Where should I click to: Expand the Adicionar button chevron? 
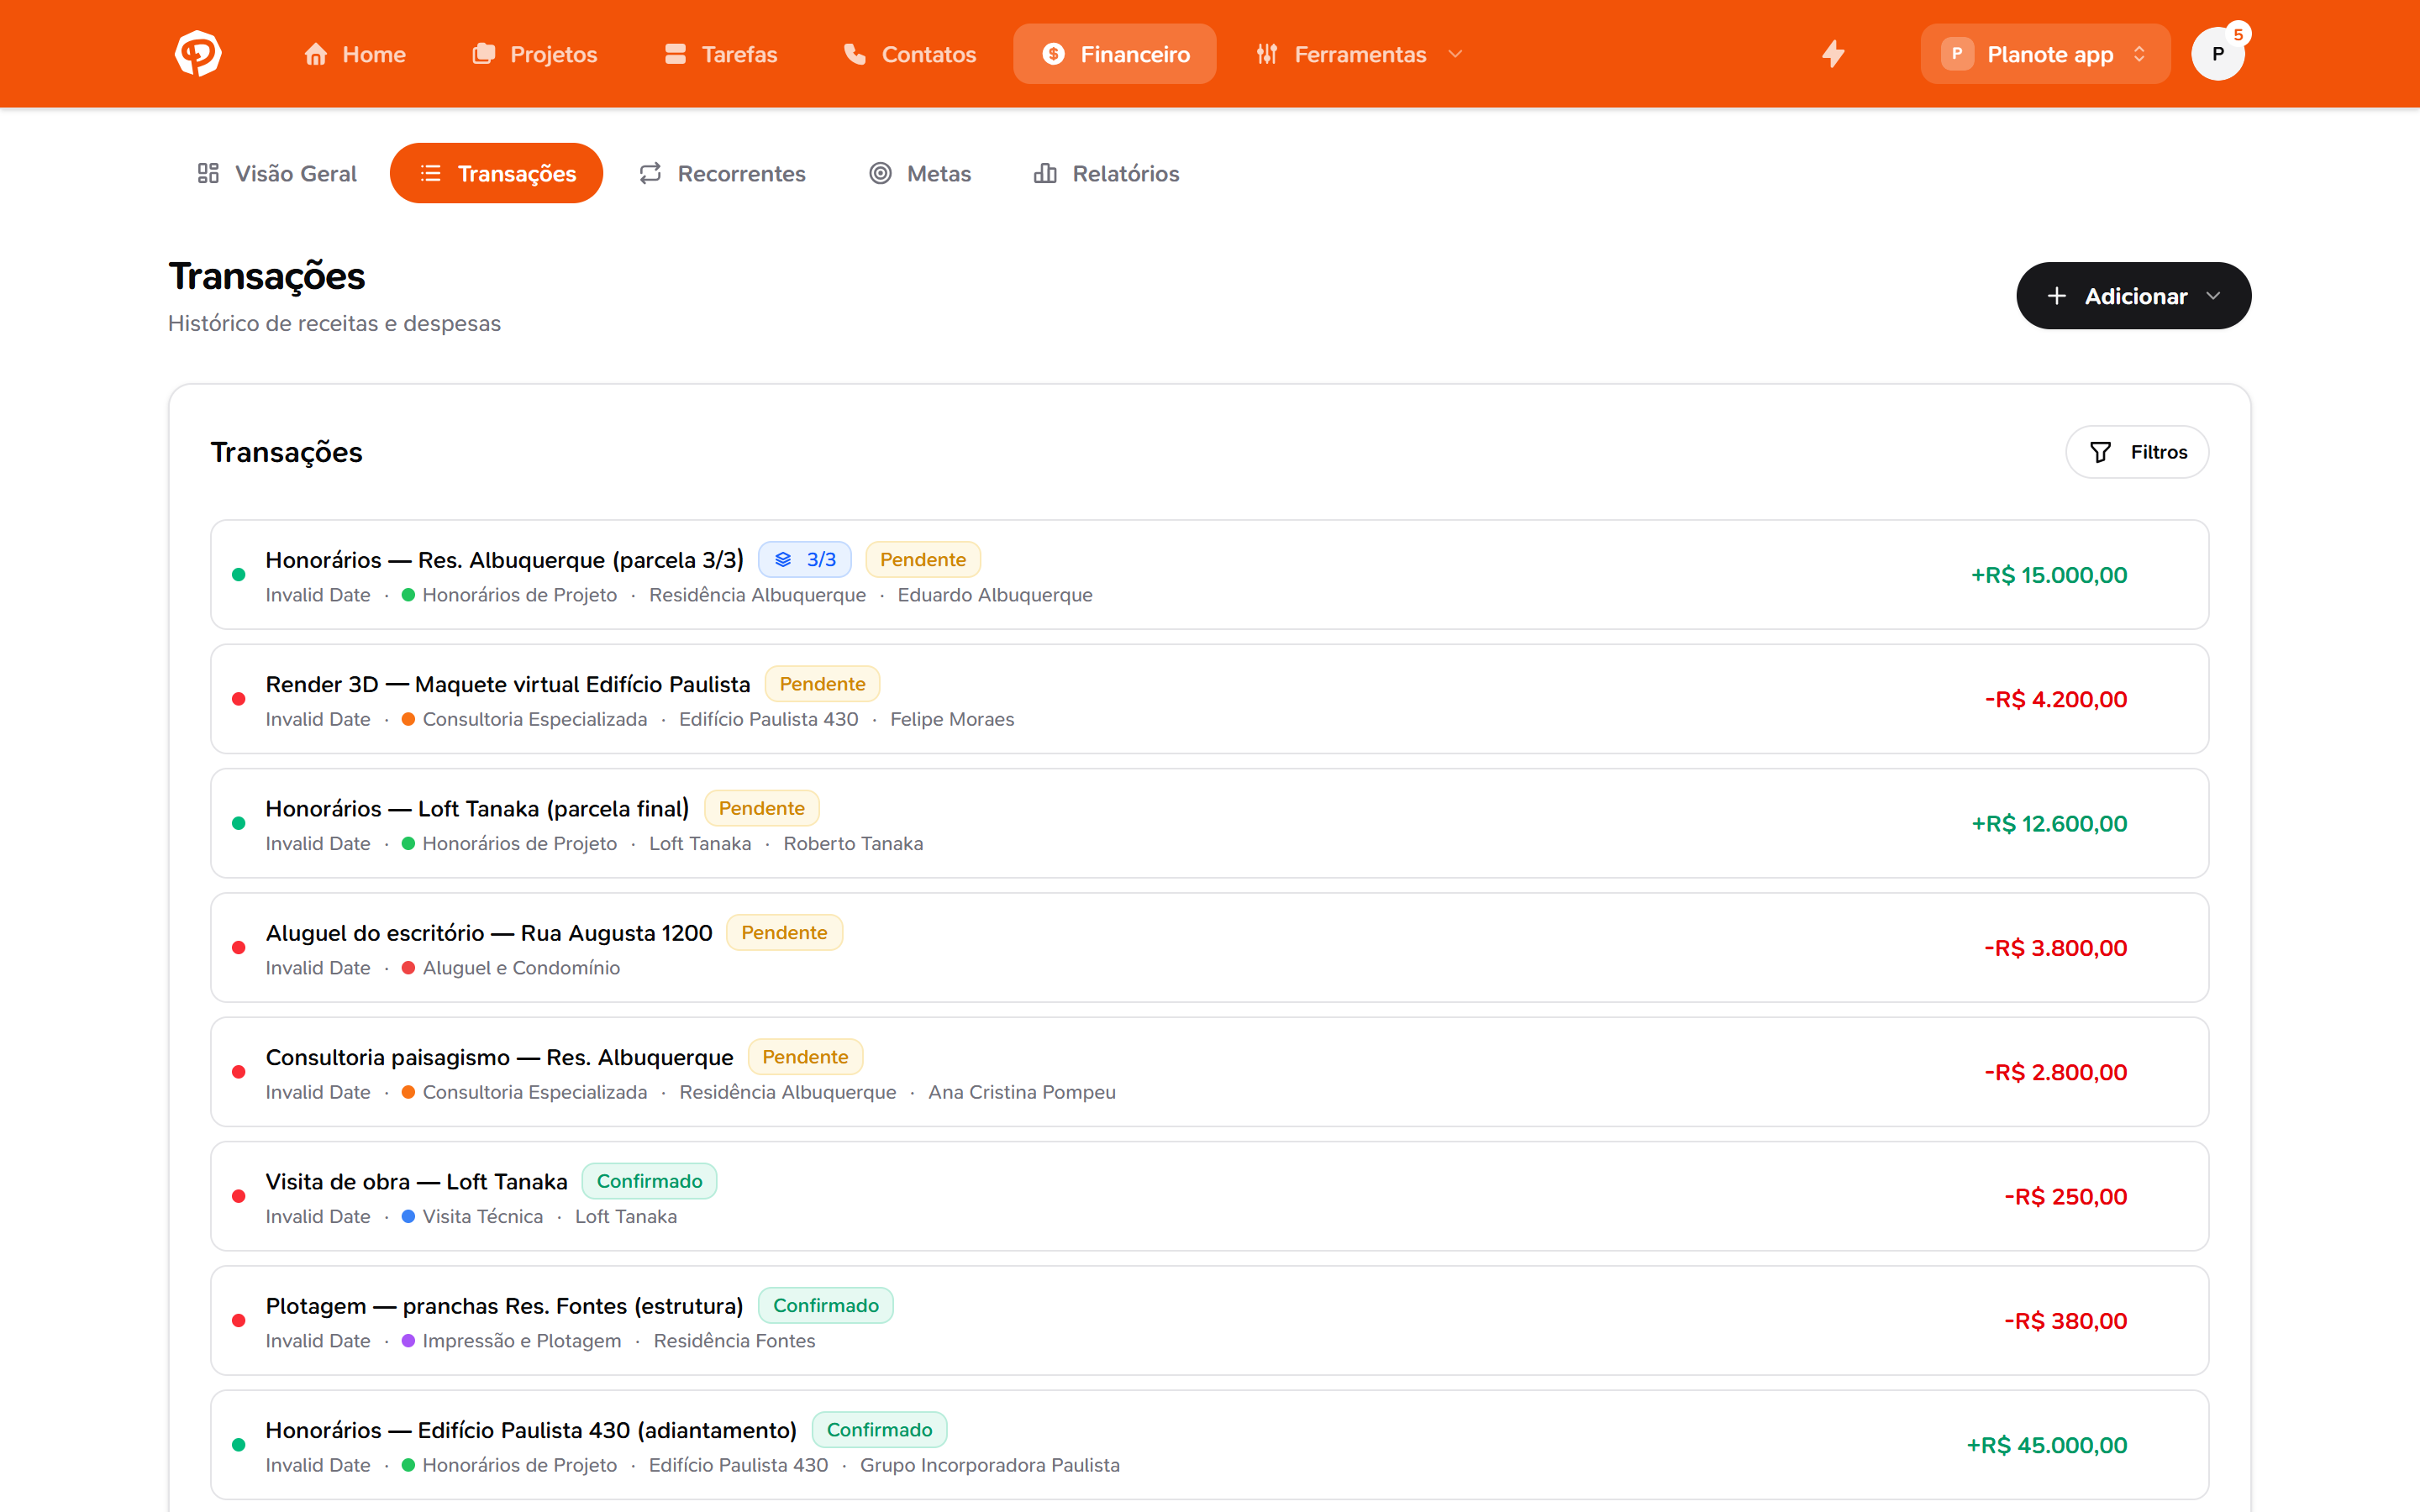tap(2213, 296)
